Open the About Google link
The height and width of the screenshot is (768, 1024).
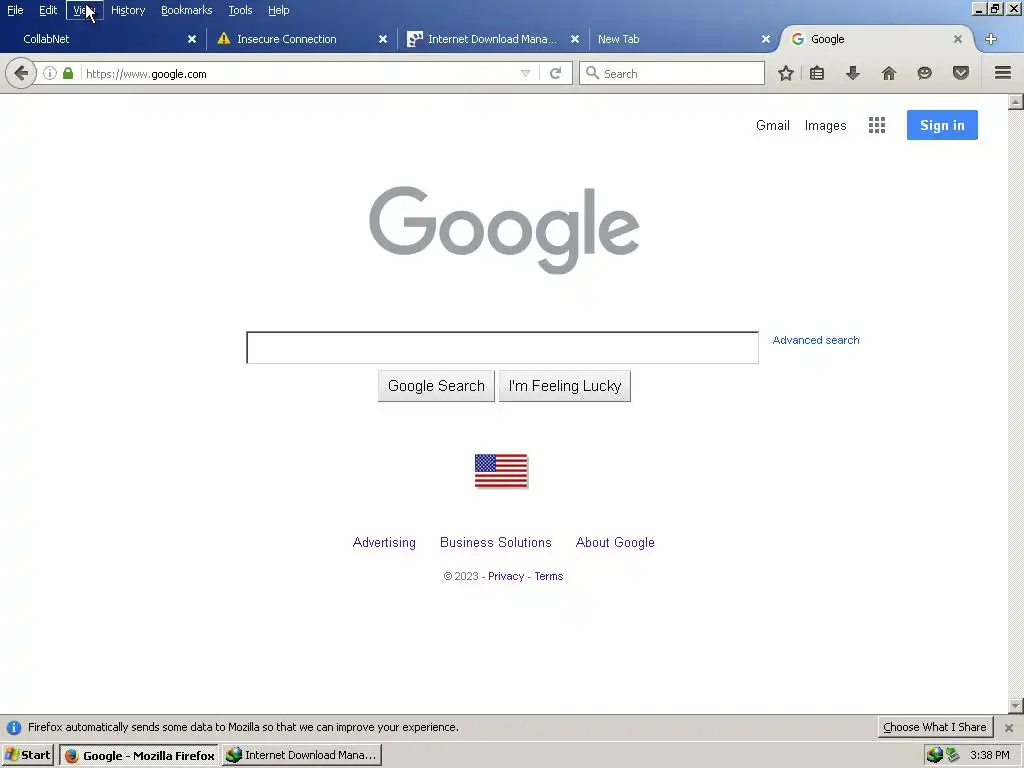[615, 543]
